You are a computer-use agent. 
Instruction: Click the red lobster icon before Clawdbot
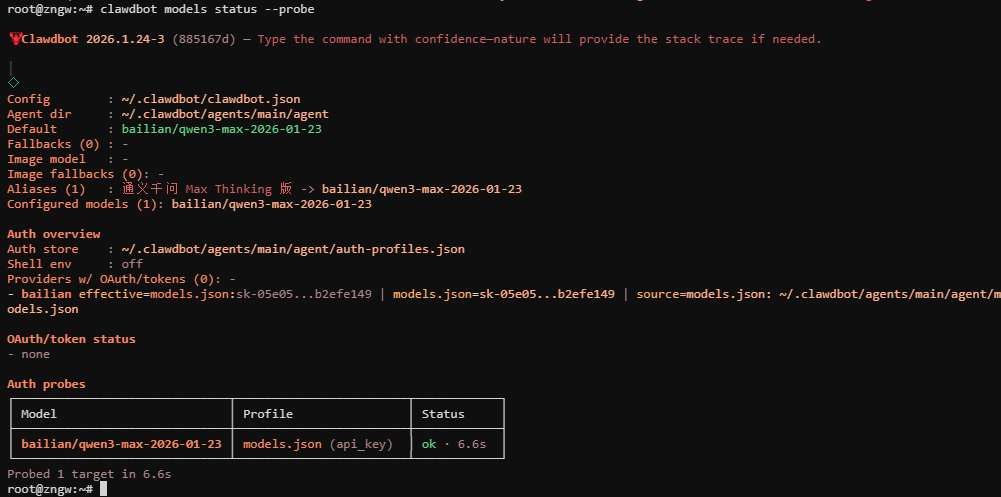15,39
